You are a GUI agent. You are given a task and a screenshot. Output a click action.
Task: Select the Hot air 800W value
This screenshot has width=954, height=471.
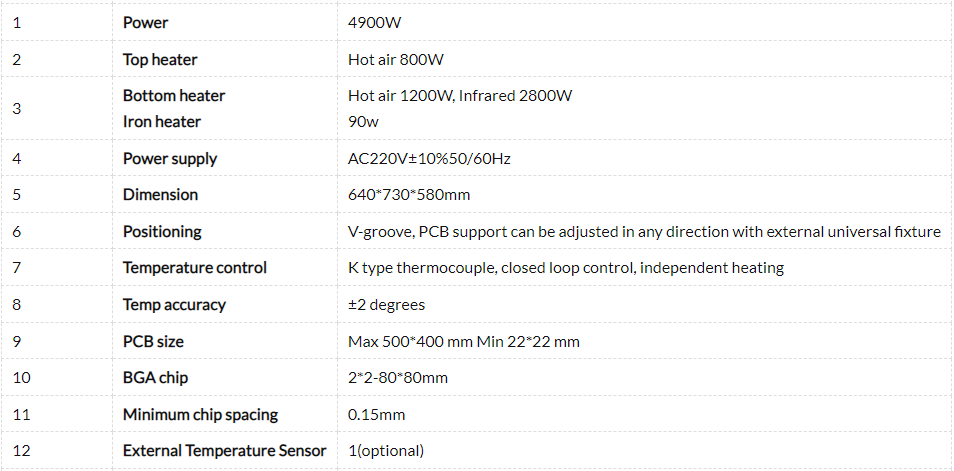tap(395, 59)
